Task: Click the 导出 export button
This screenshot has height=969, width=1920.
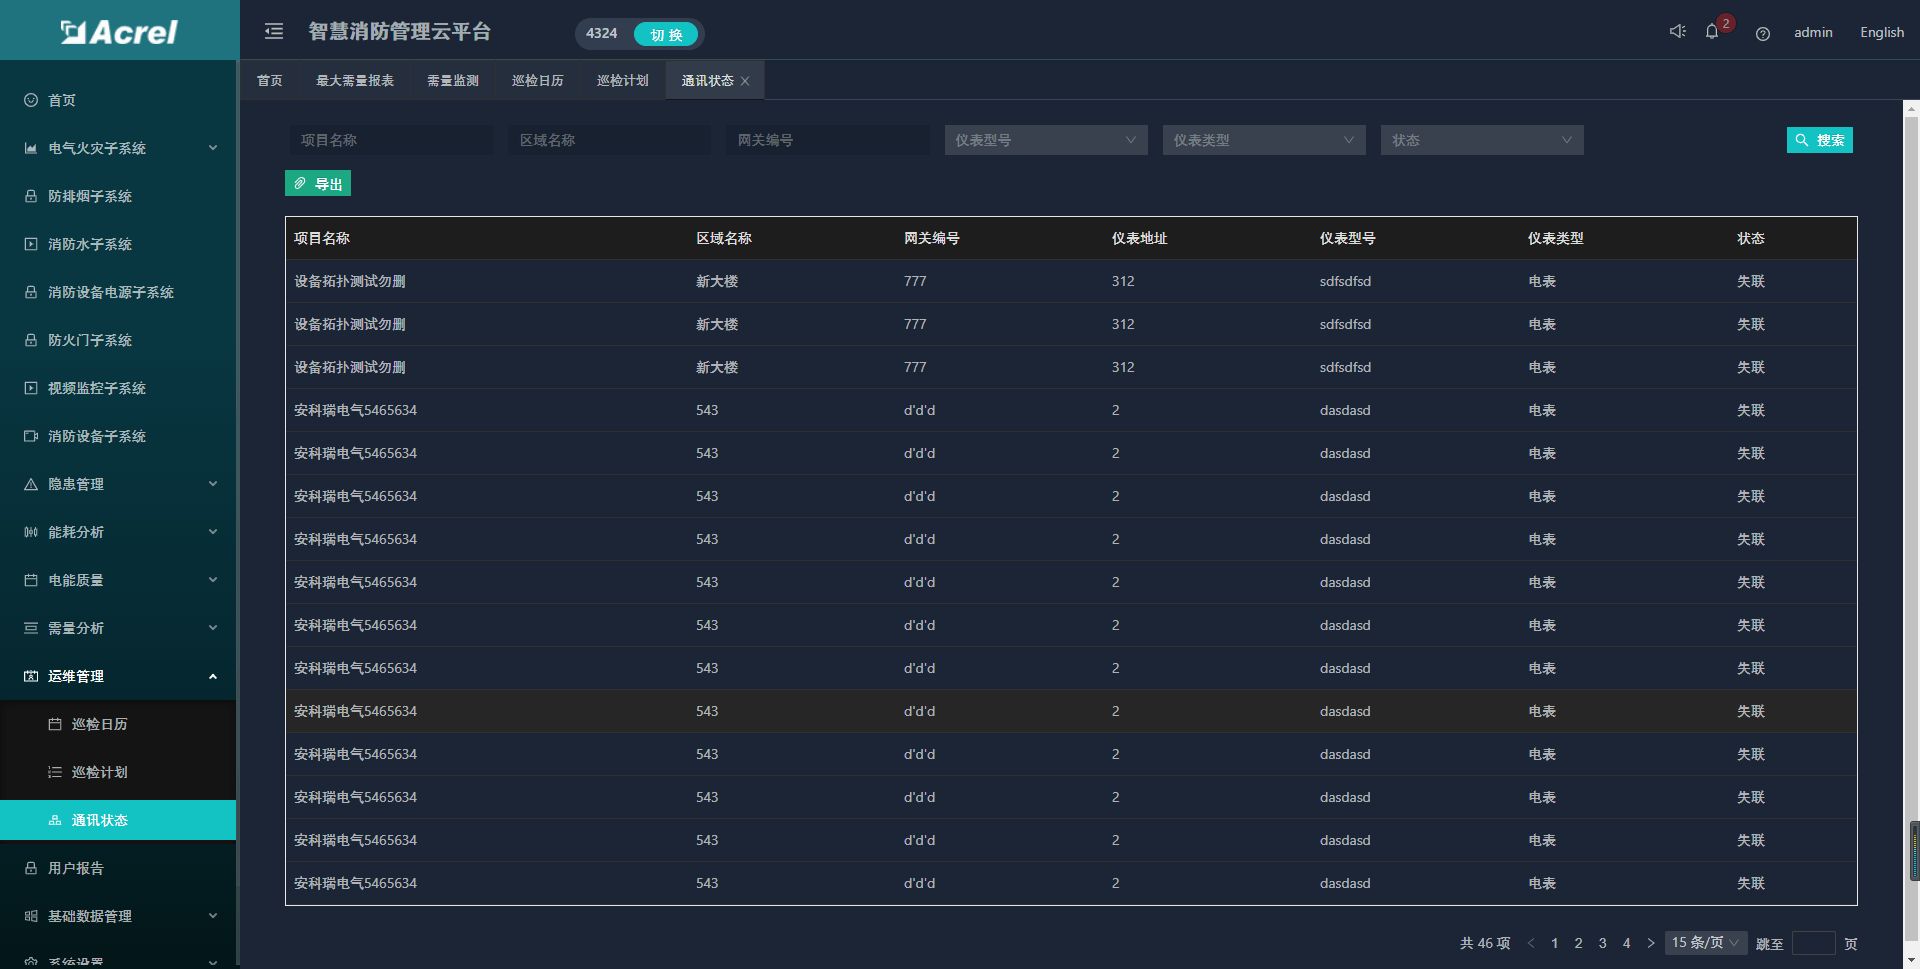Action: point(318,183)
